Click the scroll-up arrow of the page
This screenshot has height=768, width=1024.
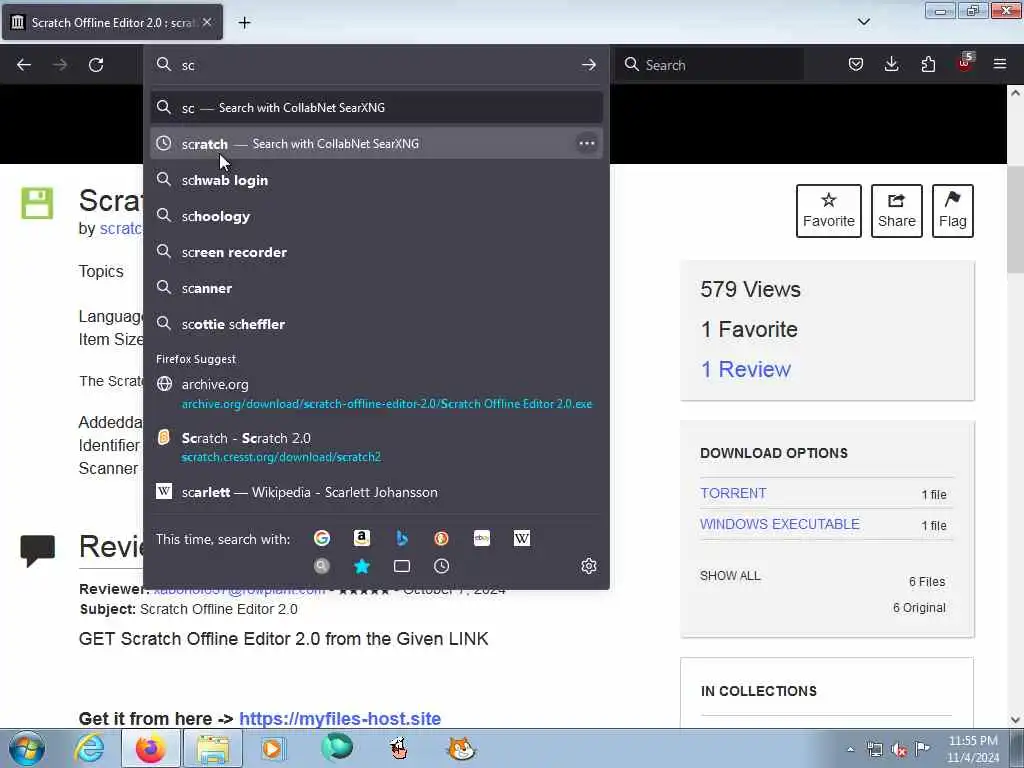coord(1015,93)
